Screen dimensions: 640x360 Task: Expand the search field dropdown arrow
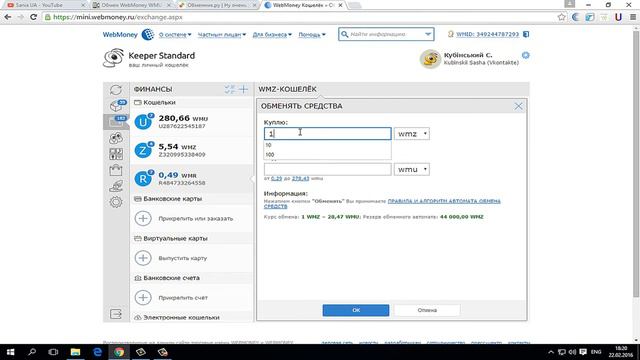pyautogui.click(x=428, y=34)
